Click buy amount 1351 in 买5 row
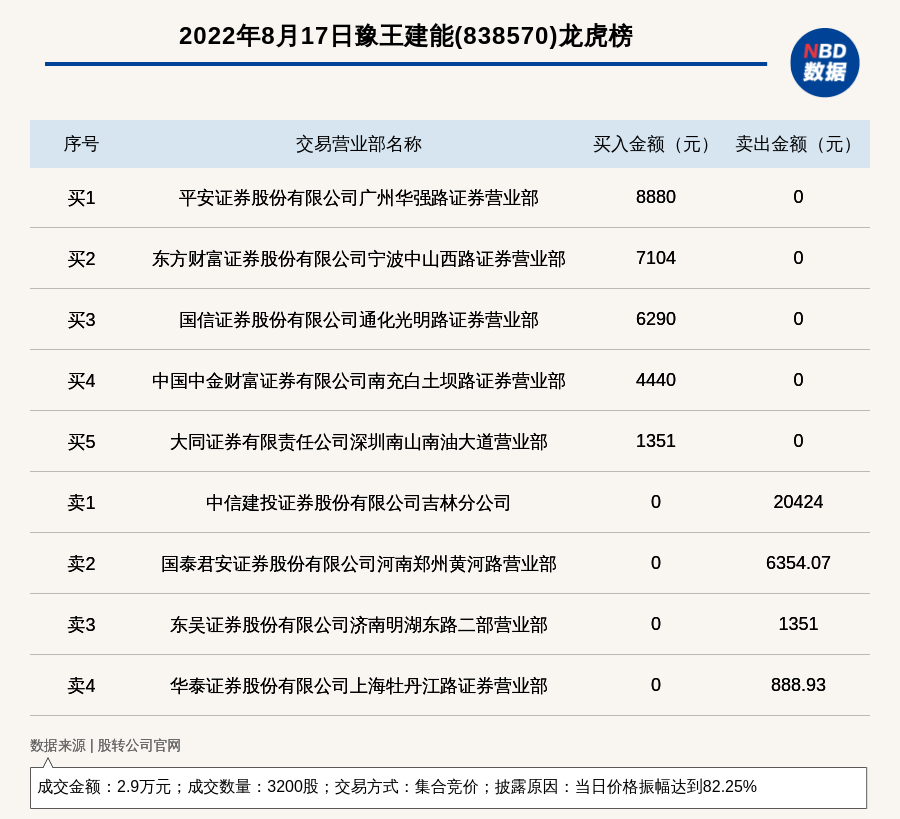 [655, 441]
